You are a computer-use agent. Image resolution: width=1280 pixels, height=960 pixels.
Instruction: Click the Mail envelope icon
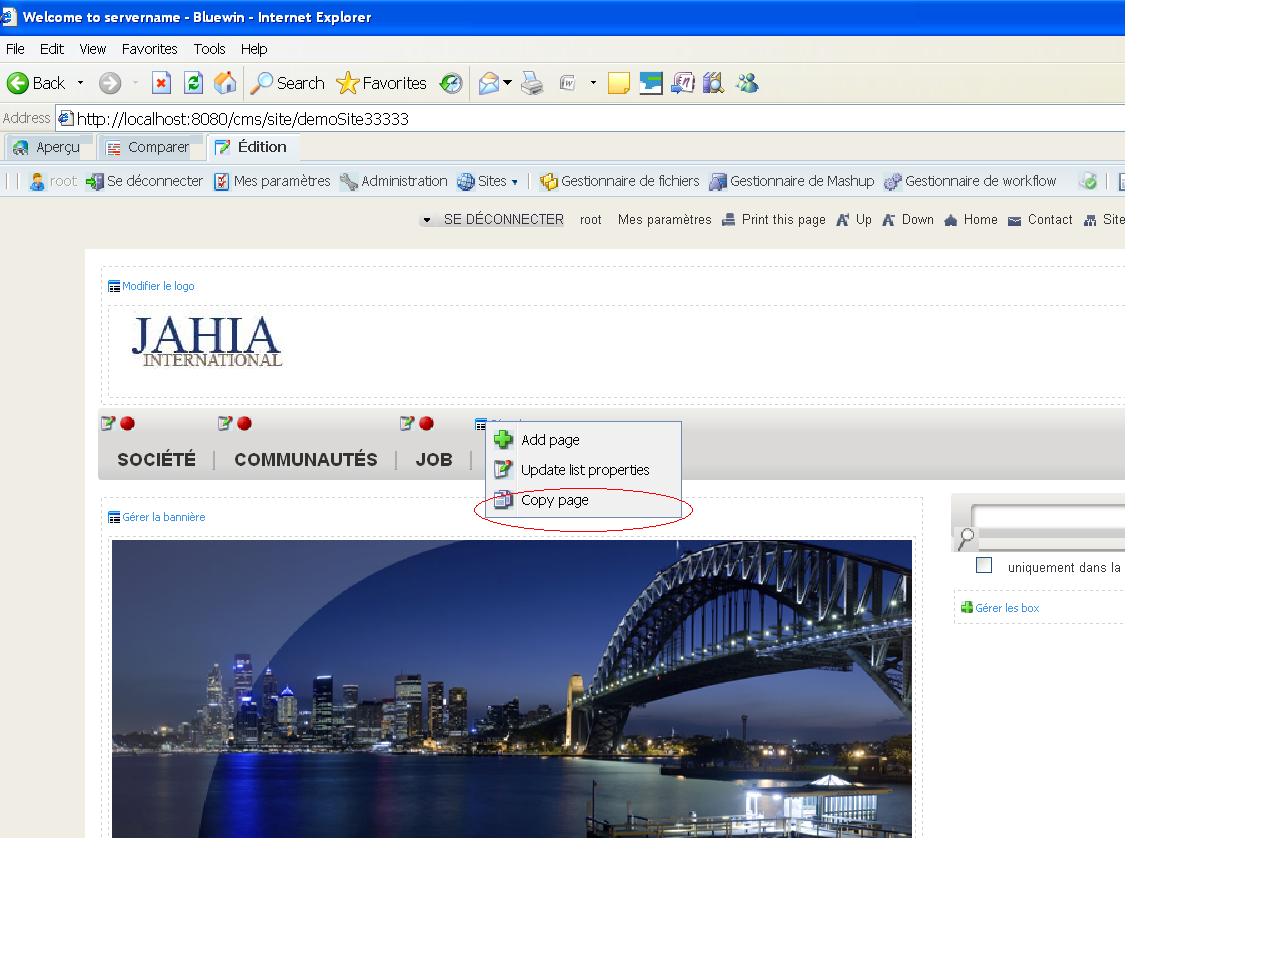tap(488, 83)
